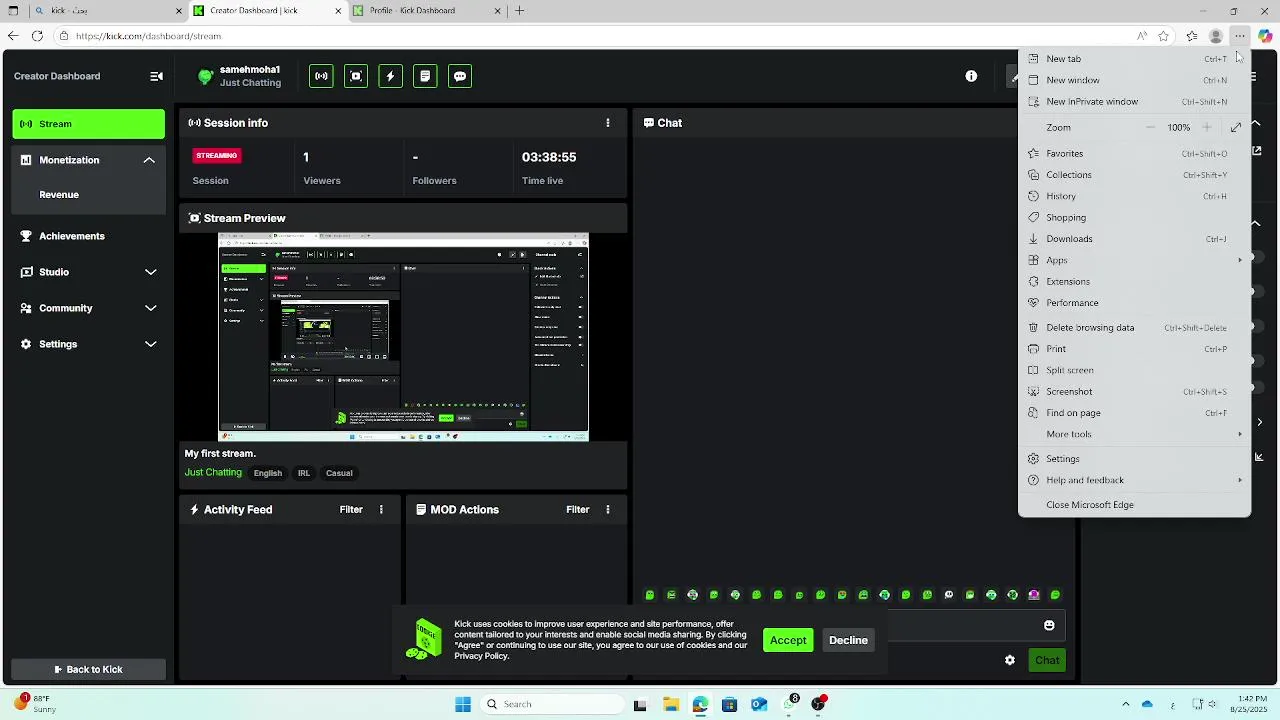Click the Session info icon in top toolbar

[321, 76]
